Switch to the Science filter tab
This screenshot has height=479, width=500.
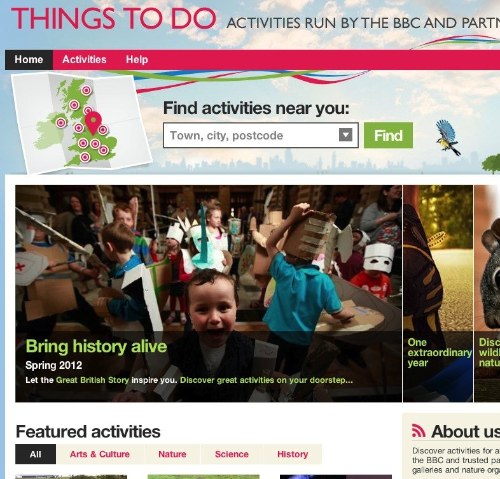click(232, 454)
